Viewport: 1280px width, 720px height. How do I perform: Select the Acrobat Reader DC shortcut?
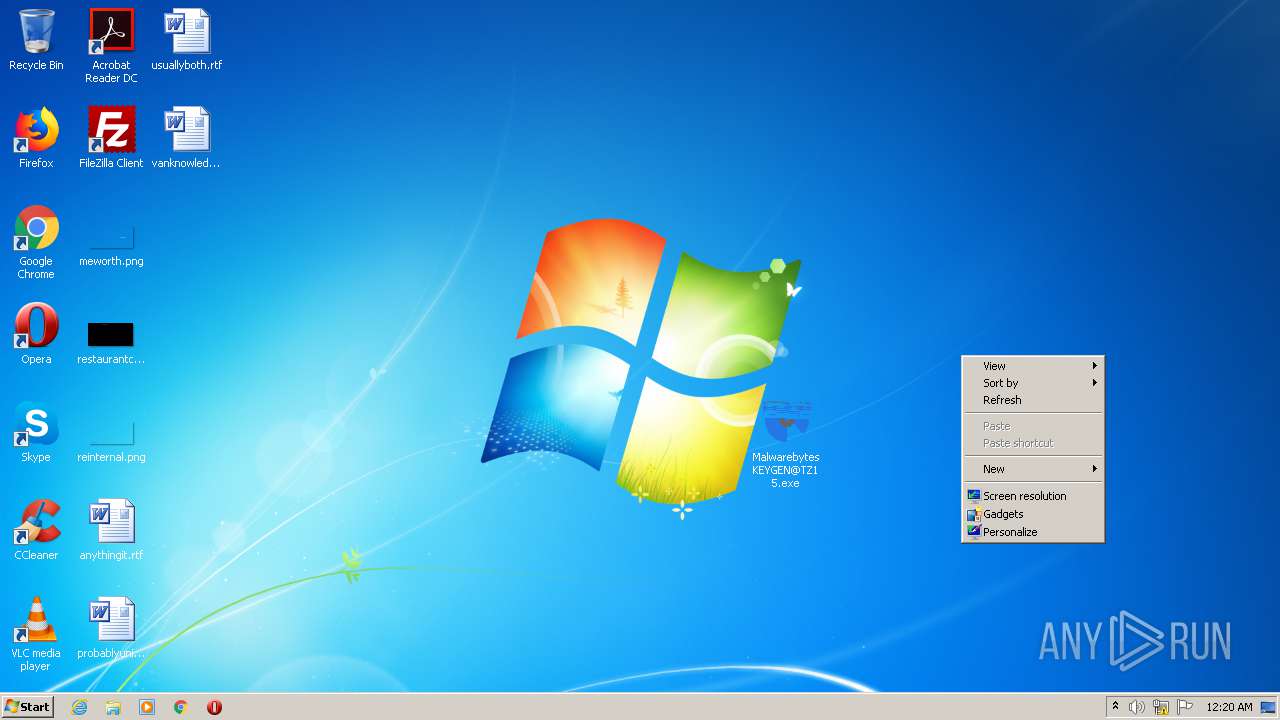click(111, 46)
